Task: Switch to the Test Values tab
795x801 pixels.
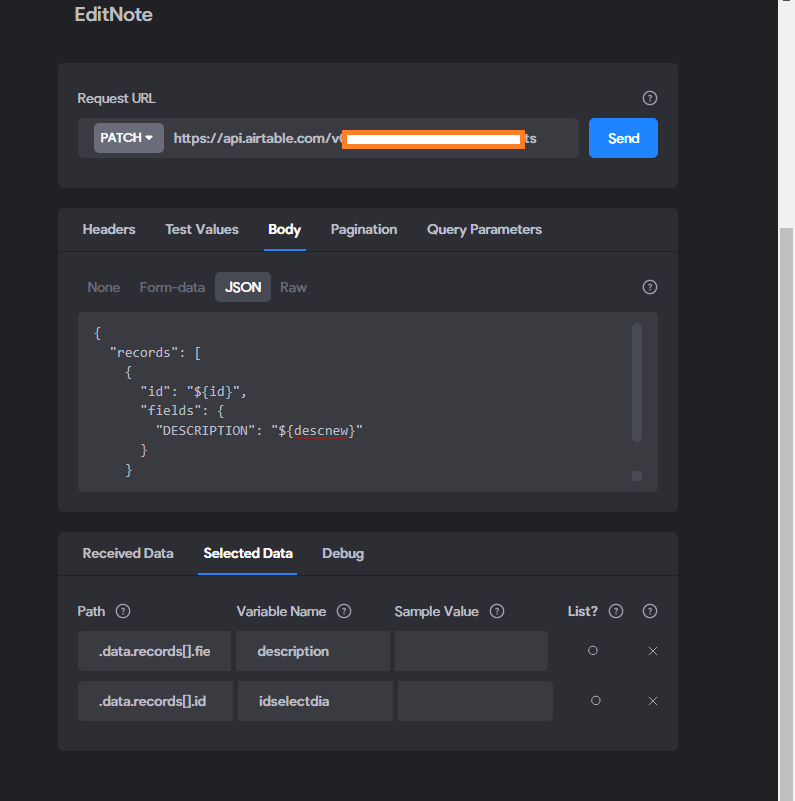Action: click(202, 229)
